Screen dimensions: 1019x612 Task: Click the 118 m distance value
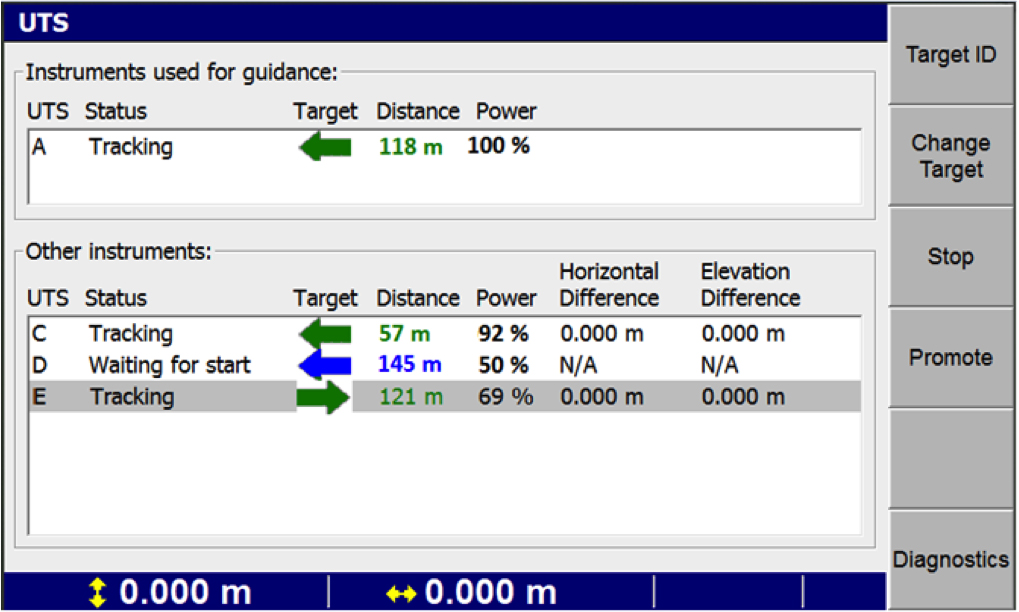pos(411,147)
